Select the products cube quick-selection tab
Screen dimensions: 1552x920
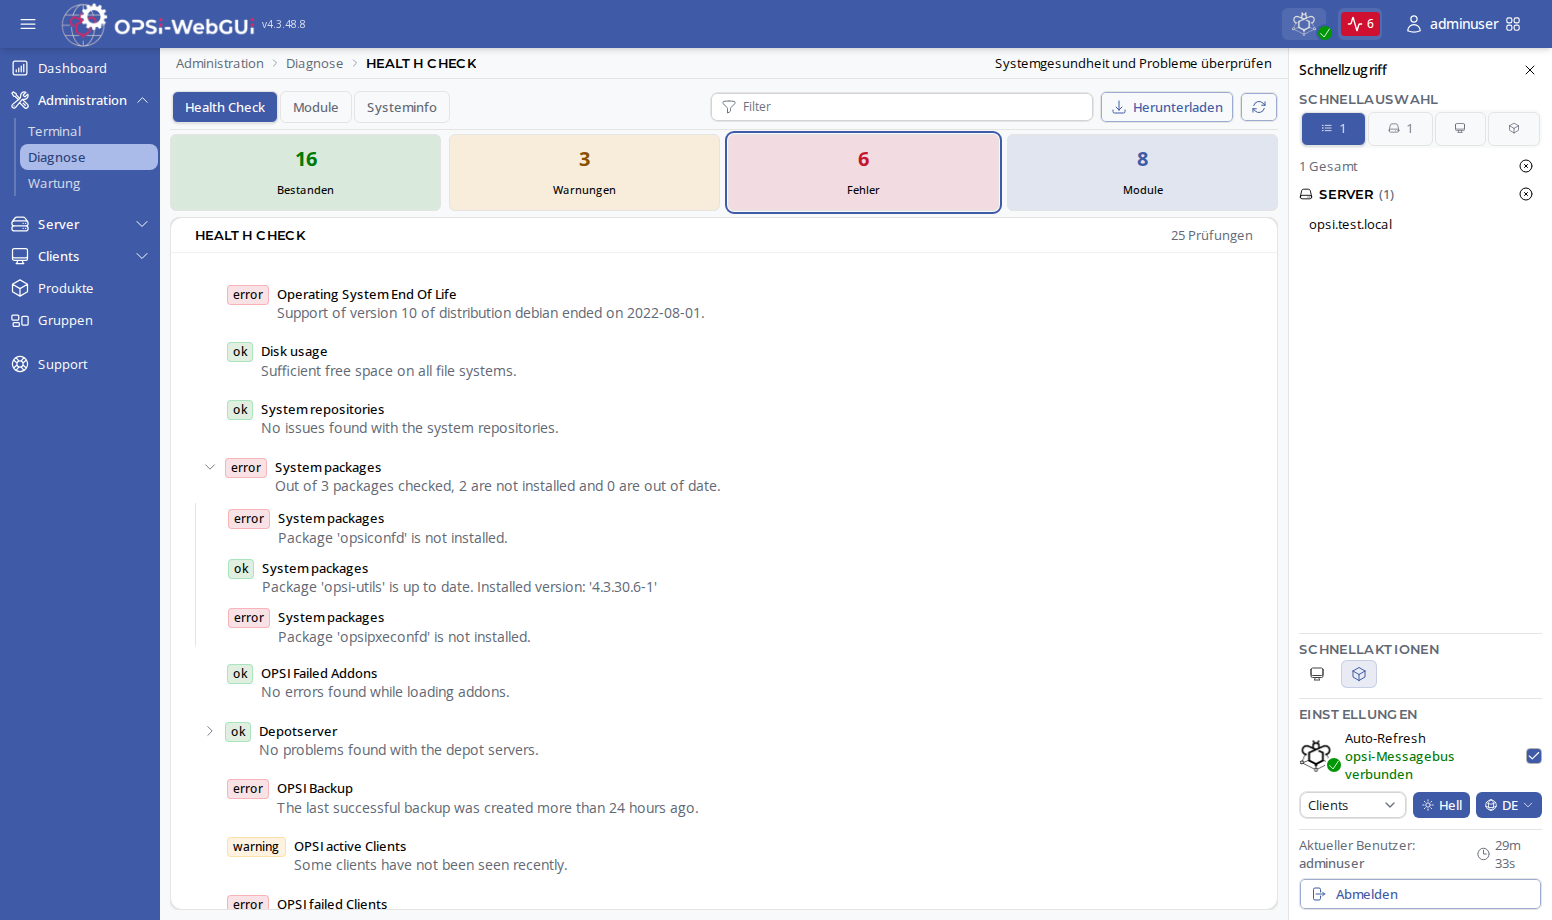click(1514, 129)
